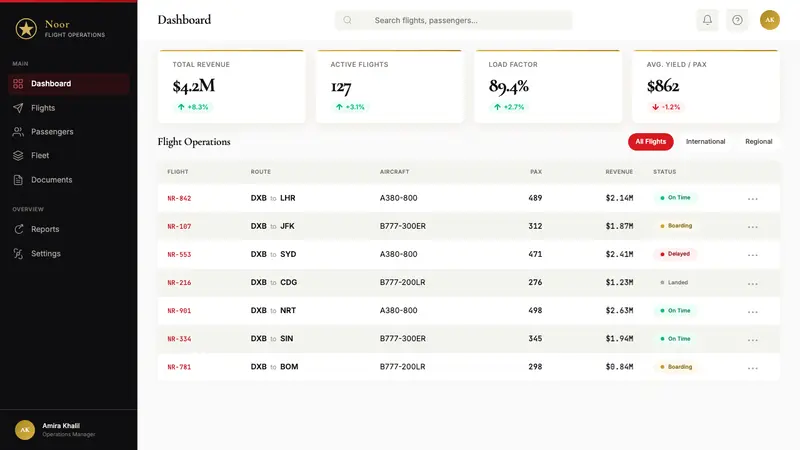Click the search magnifier icon
The height and width of the screenshot is (450, 800).
pyautogui.click(x=347, y=20)
